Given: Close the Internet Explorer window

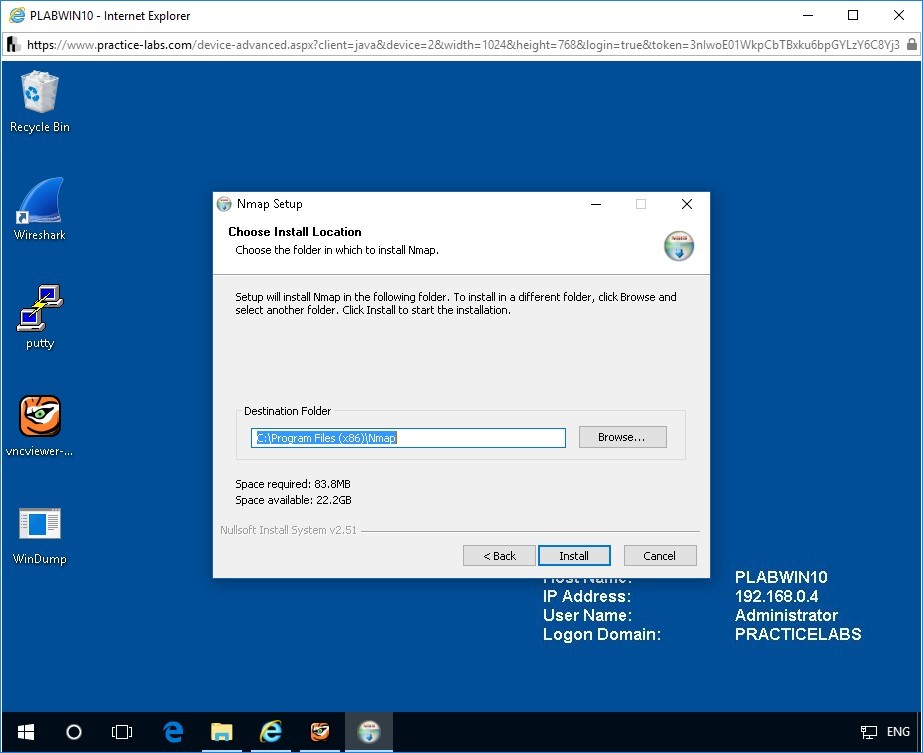Looking at the screenshot, I should 898,16.
